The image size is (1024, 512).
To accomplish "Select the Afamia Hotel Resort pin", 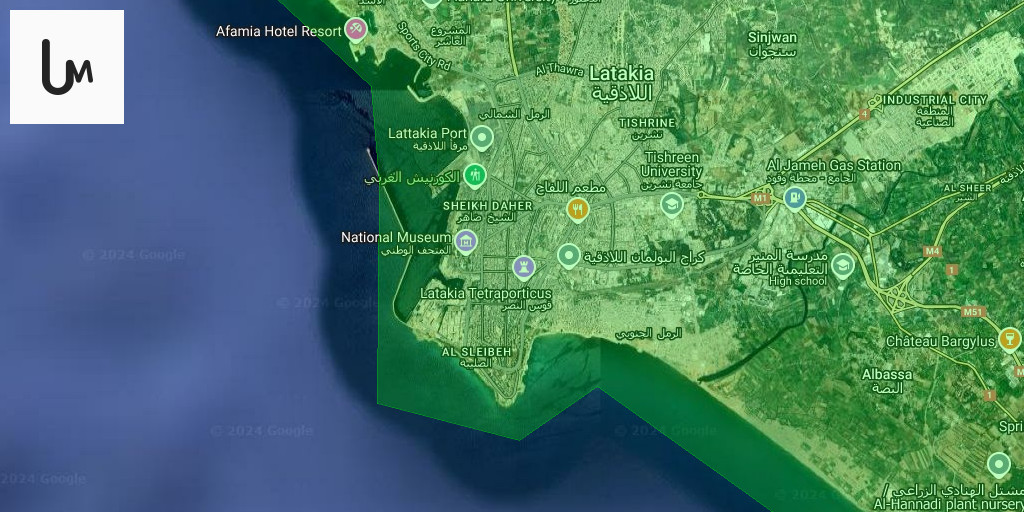I will (356, 29).
